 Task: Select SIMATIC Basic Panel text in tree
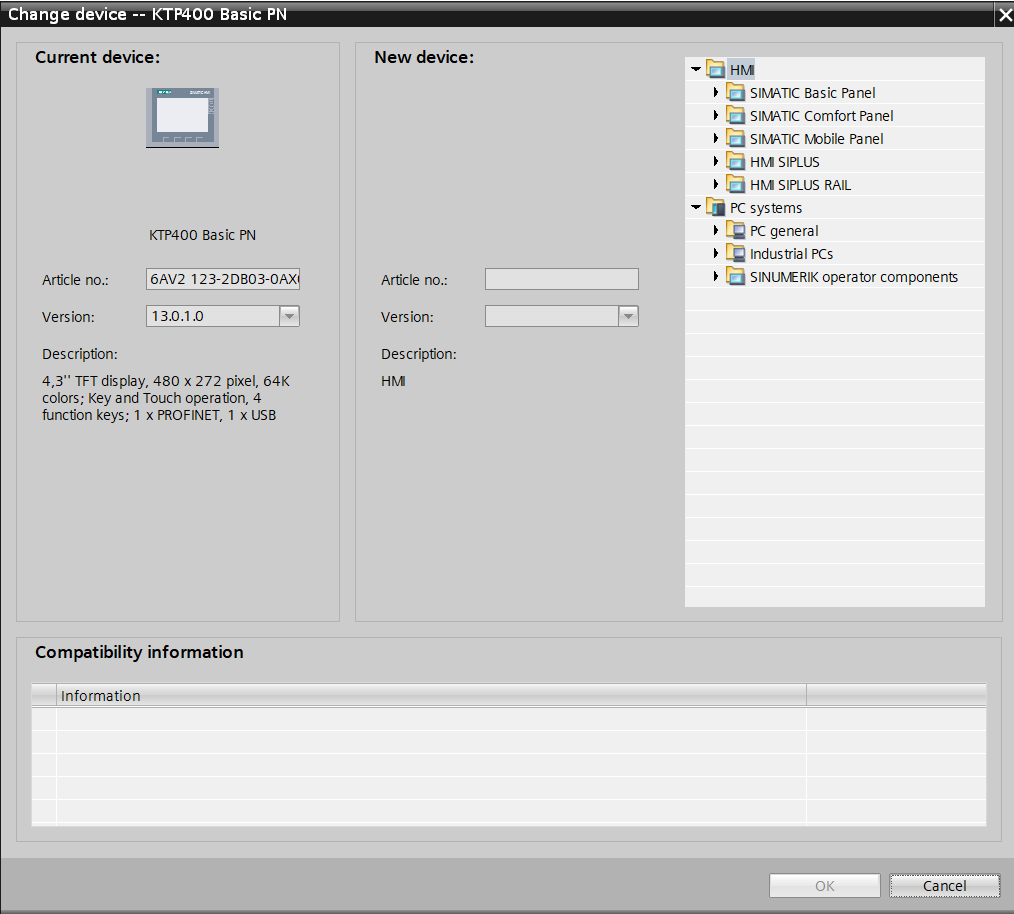(812, 93)
